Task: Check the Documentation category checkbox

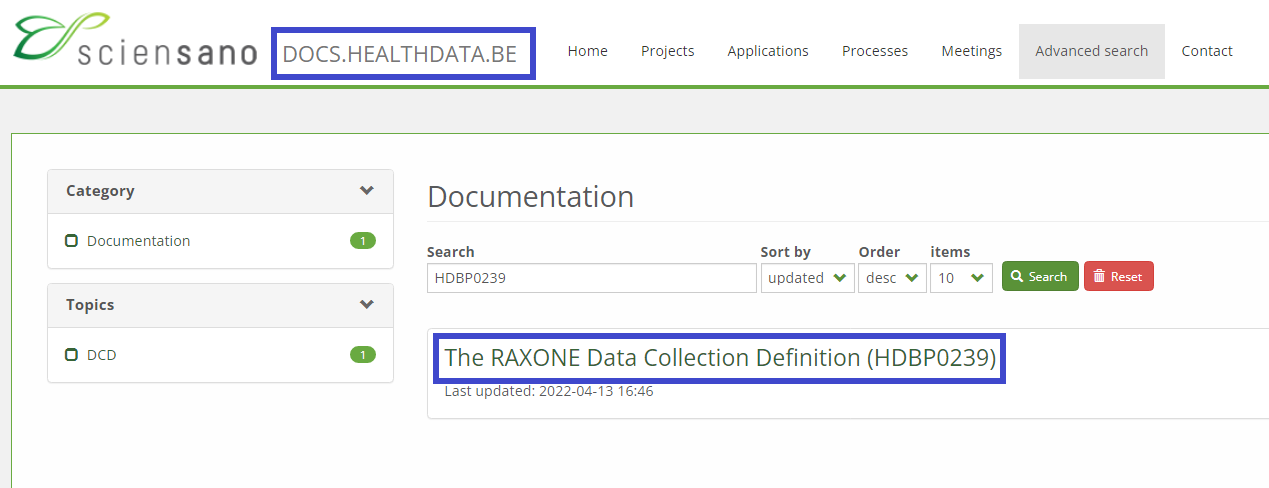Action: click(x=71, y=241)
